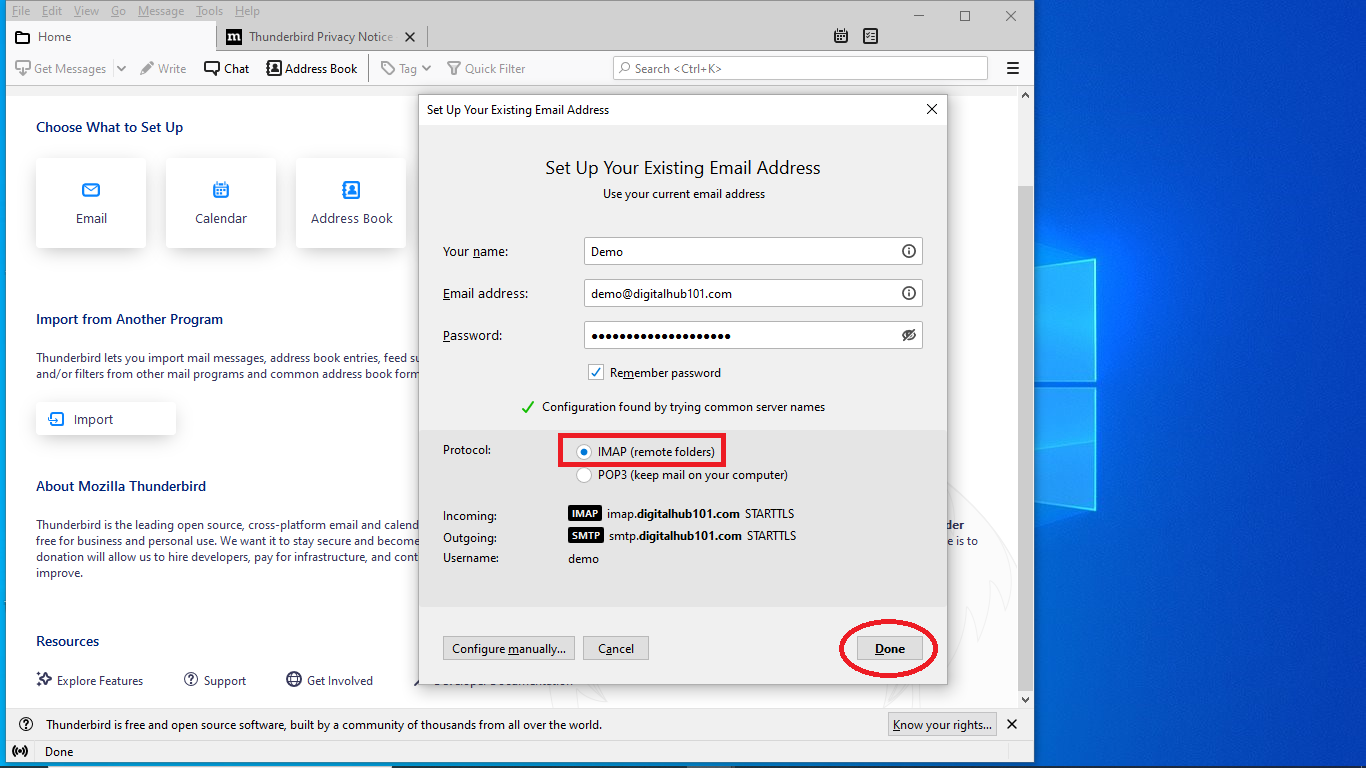Click the Your name input field
Viewport: 1366px width, 768px height.
(753, 251)
